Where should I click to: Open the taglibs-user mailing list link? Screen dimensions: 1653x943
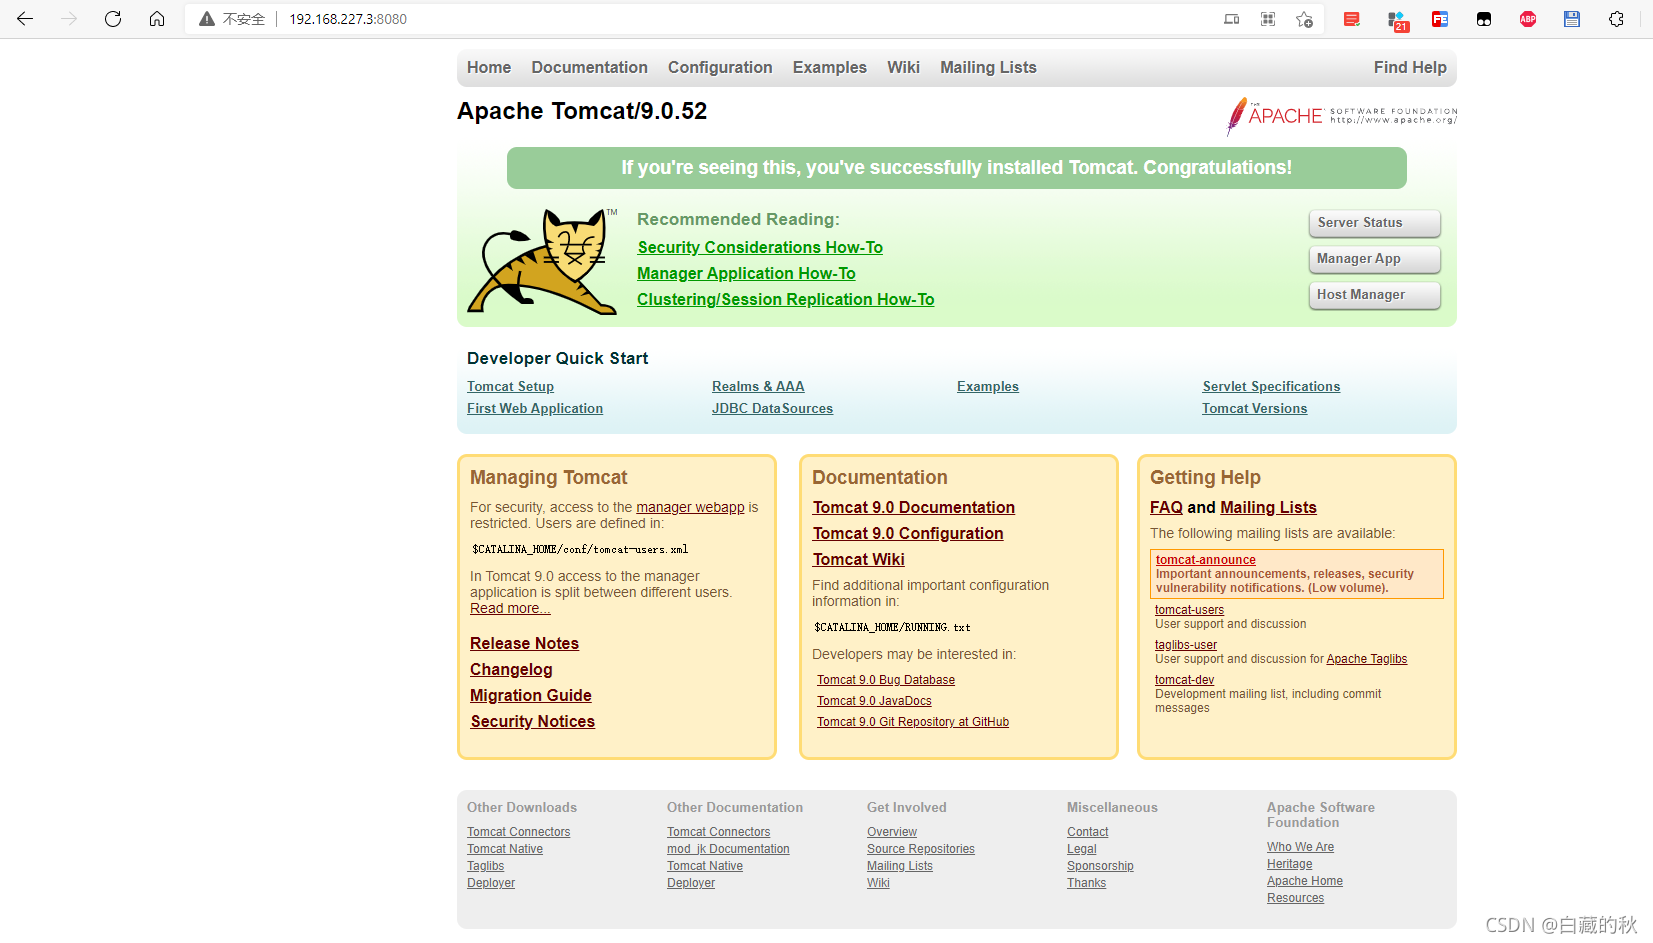click(1186, 645)
